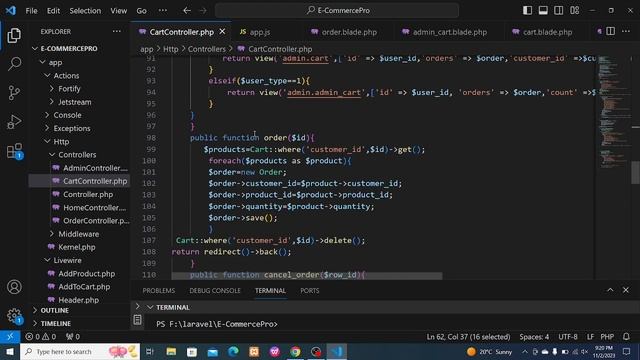Open Manage settings gear icon
The image size is (640, 360).
14,316
